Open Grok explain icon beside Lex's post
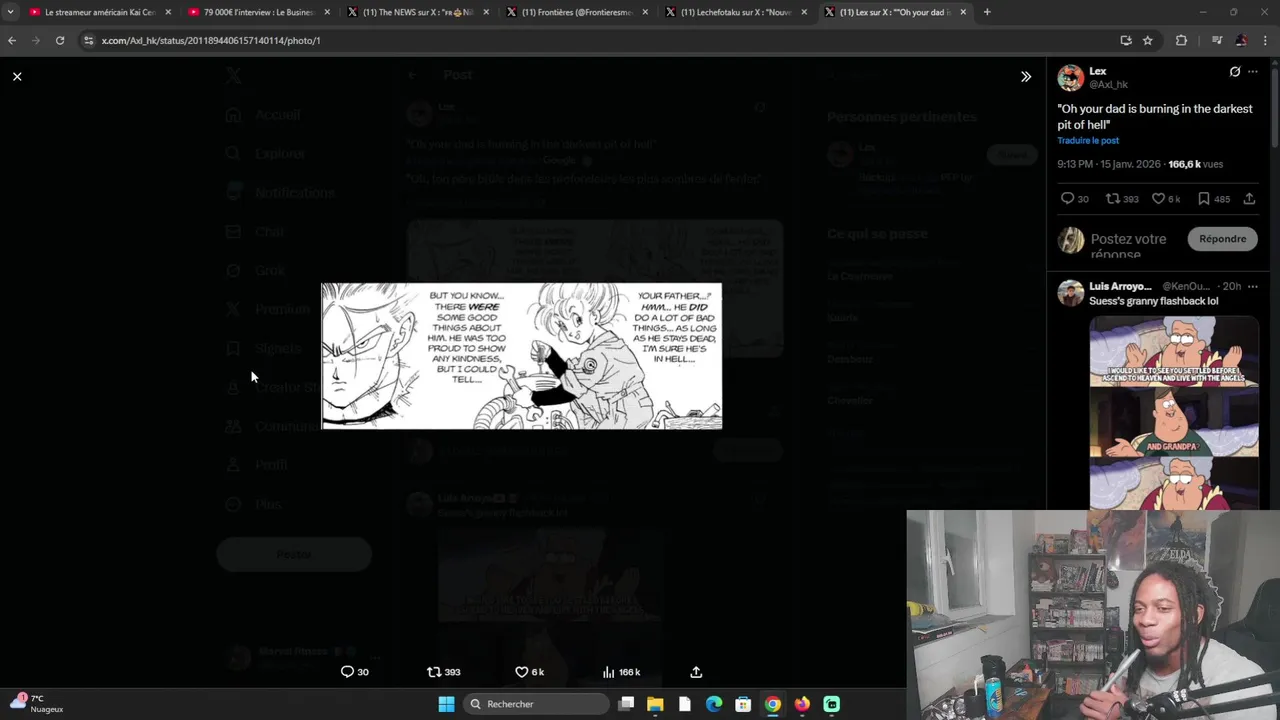 point(1235,72)
